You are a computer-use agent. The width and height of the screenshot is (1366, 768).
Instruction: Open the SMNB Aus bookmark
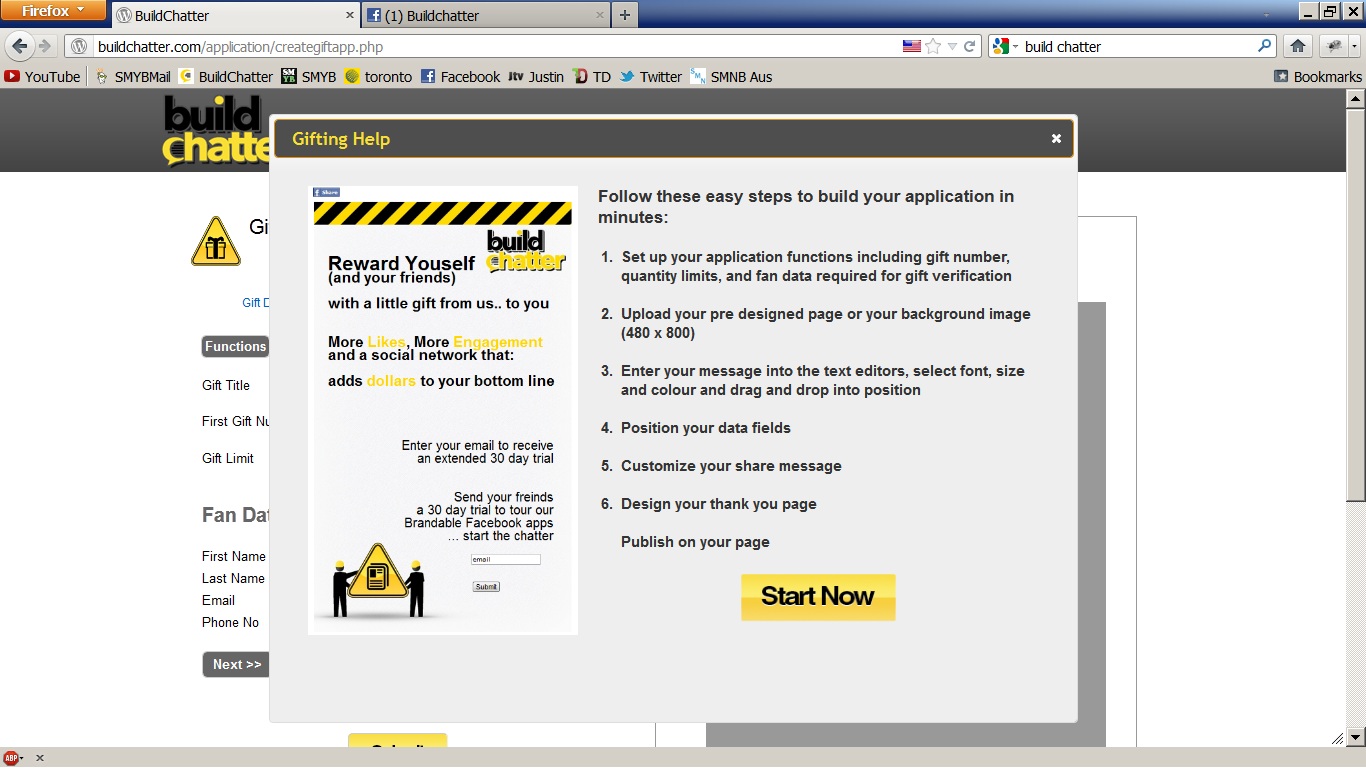[731, 76]
